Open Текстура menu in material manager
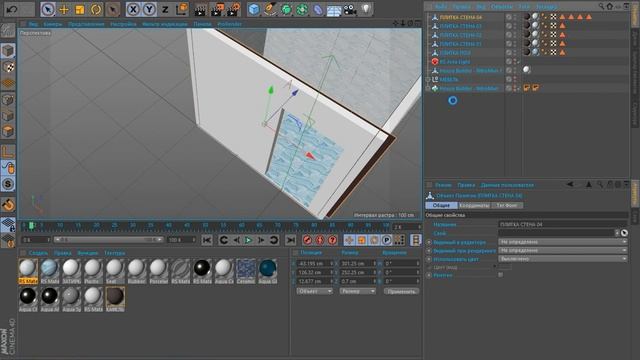 [x=114, y=253]
